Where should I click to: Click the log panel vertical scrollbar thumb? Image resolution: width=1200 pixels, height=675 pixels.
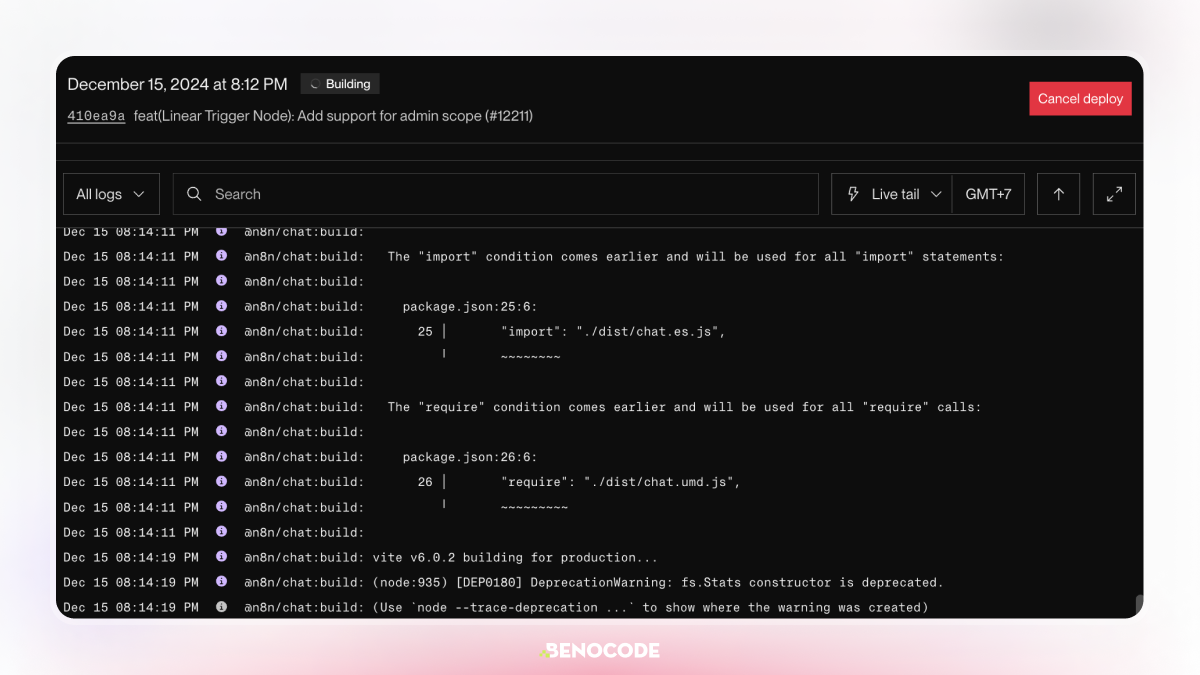(1138, 604)
